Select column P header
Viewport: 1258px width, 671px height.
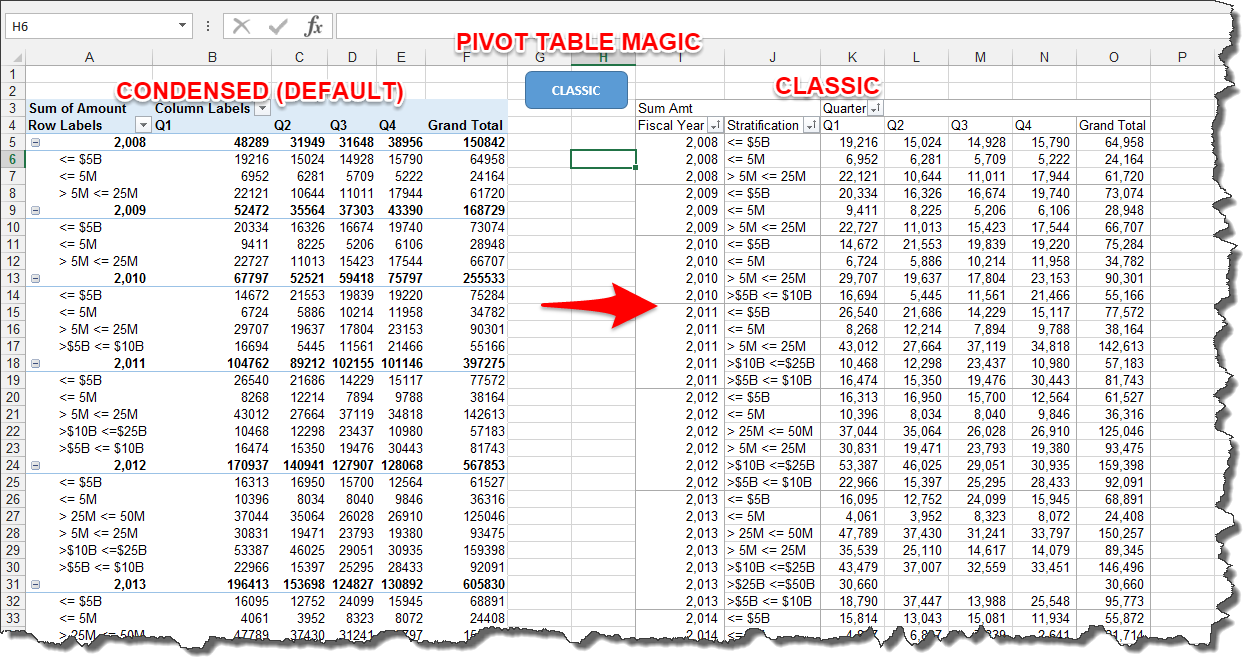point(1181,57)
